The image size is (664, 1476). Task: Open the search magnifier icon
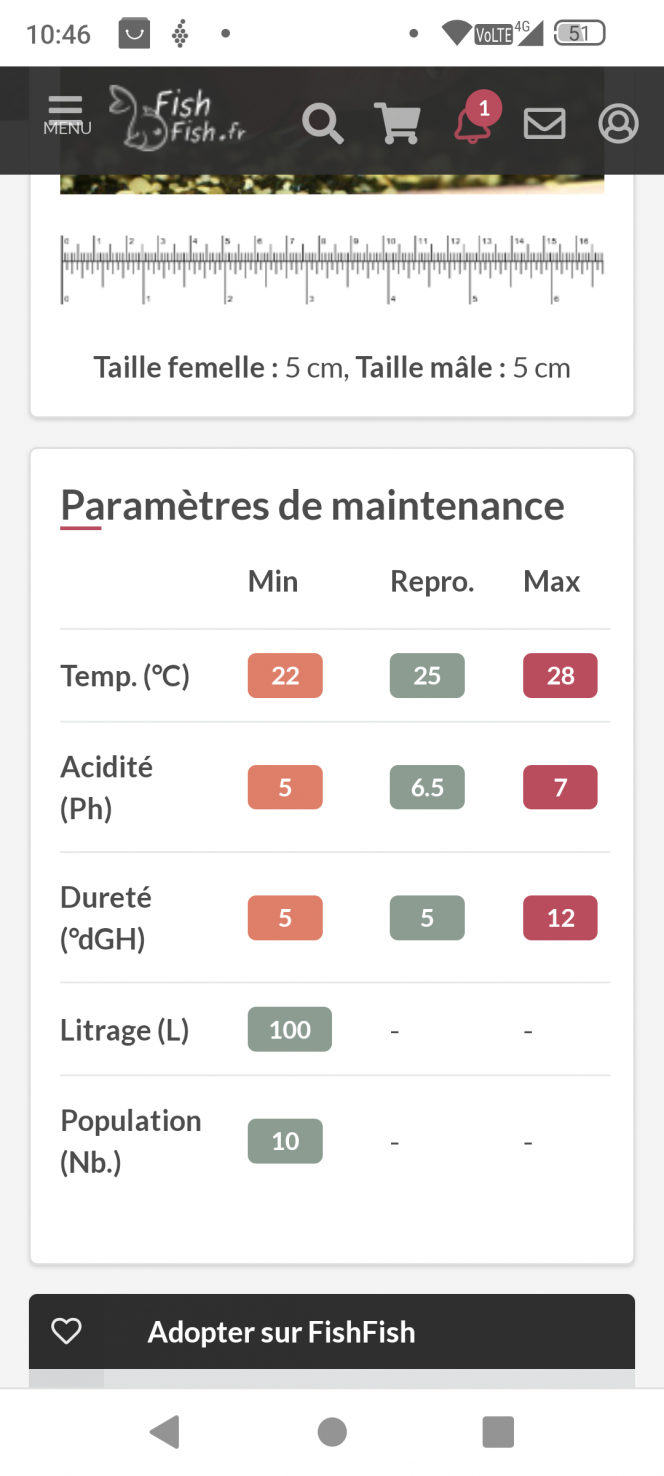pyautogui.click(x=322, y=124)
